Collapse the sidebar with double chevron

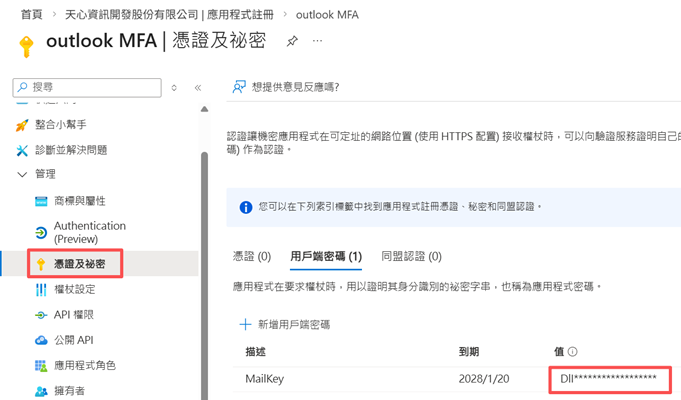point(198,88)
